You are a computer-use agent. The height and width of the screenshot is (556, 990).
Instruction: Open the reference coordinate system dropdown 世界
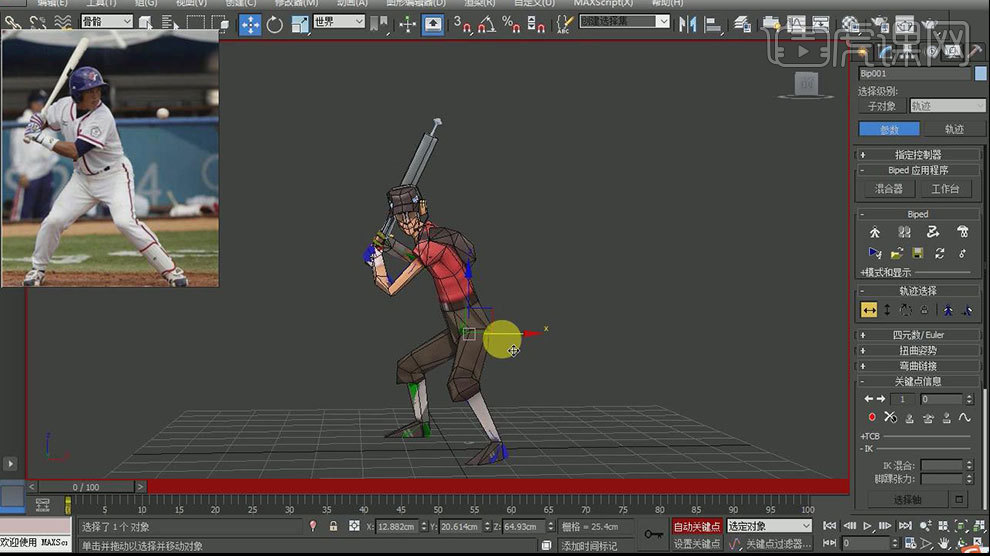pyautogui.click(x=339, y=21)
